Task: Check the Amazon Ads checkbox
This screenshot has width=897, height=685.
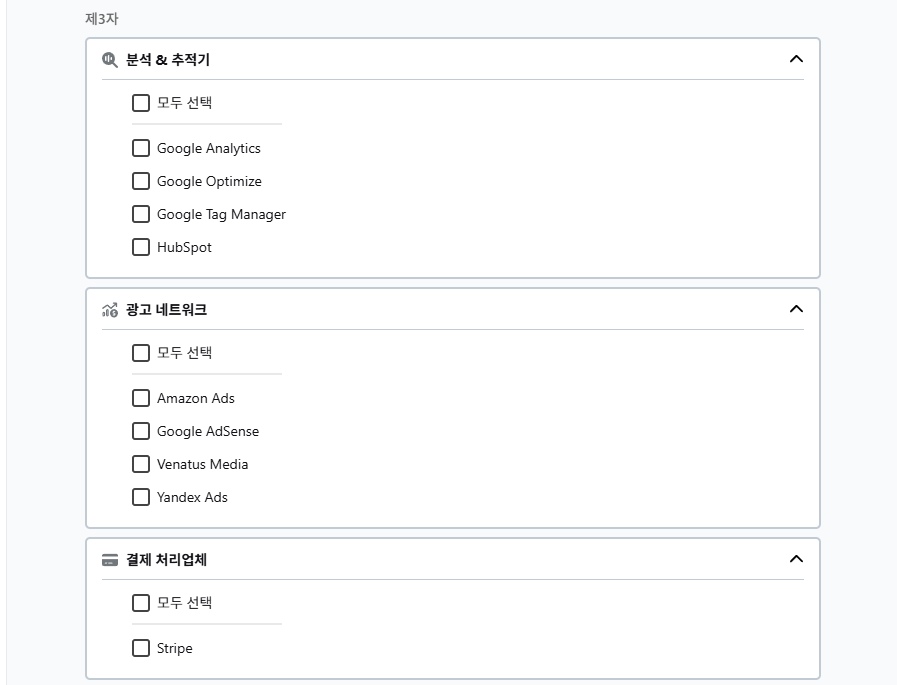Action: [x=140, y=397]
